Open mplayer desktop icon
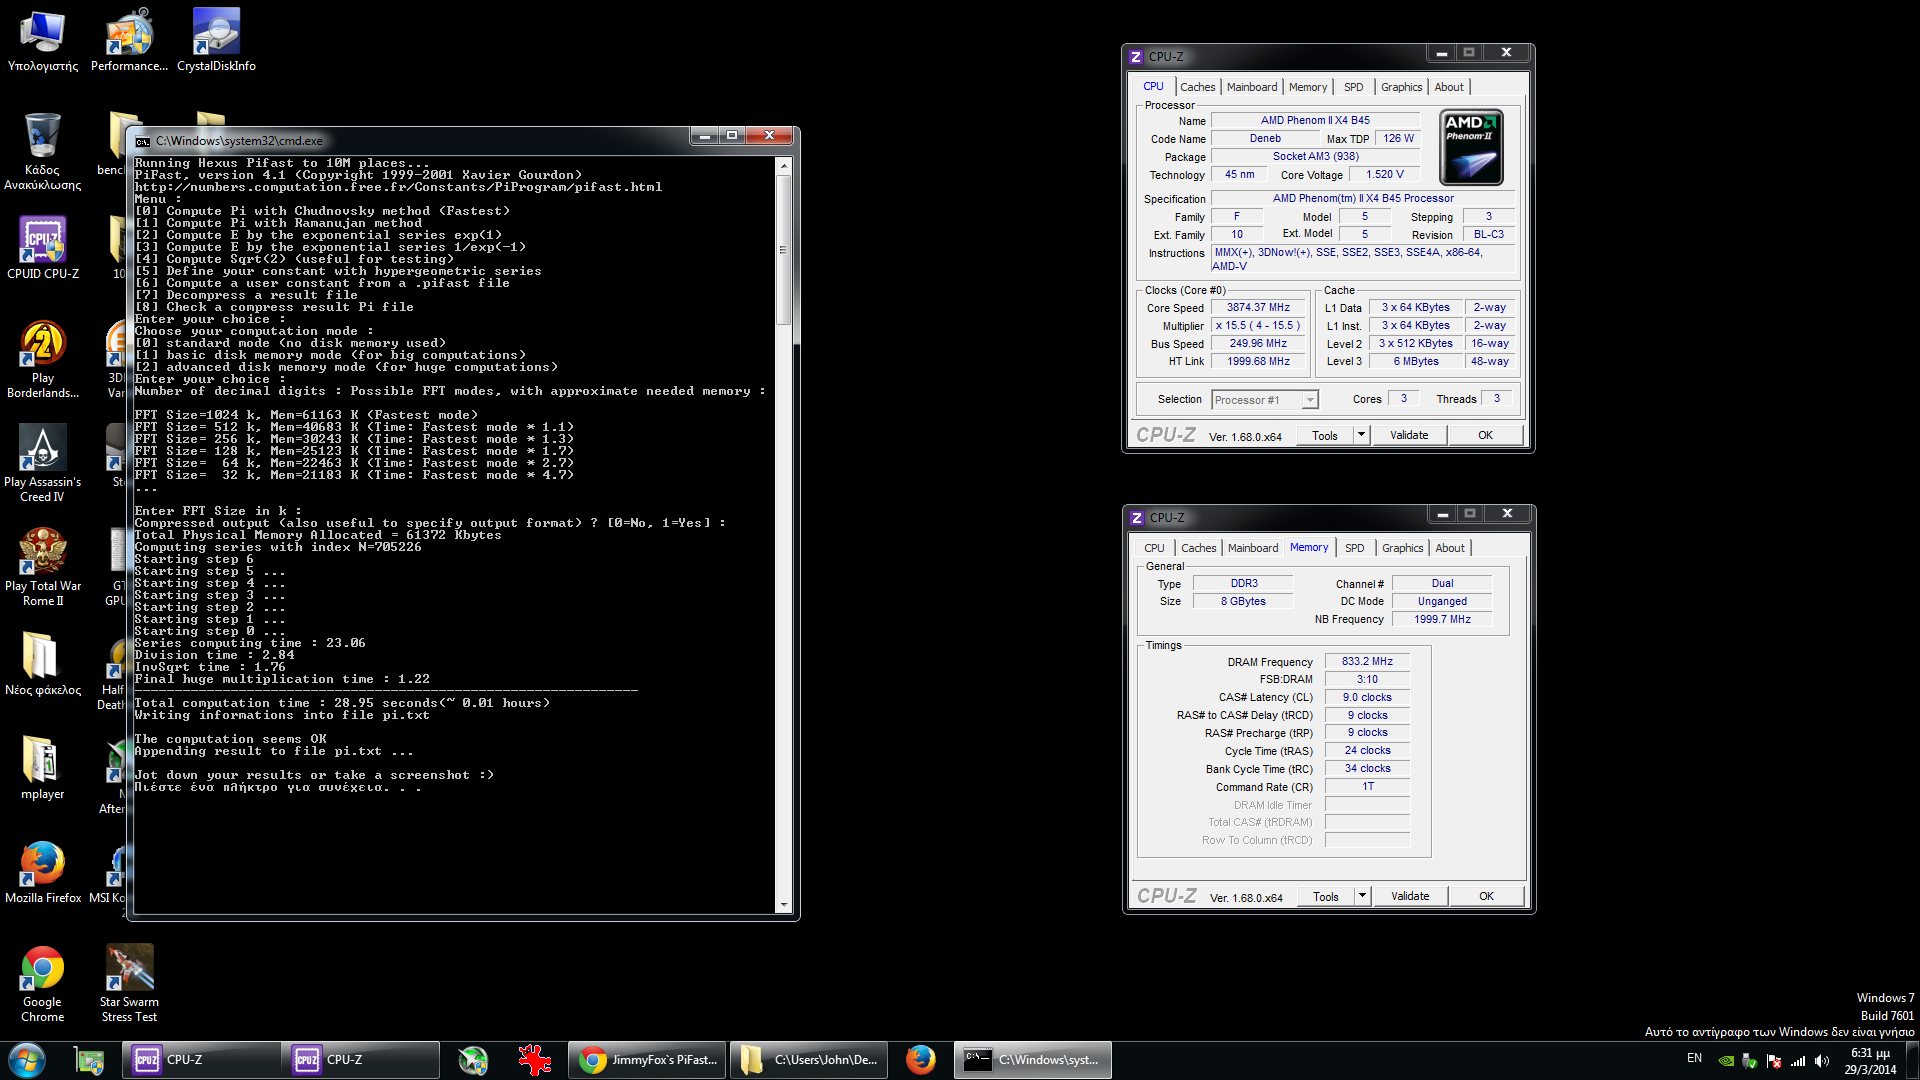This screenshot has width=1920, height=1080. [43, 768]
